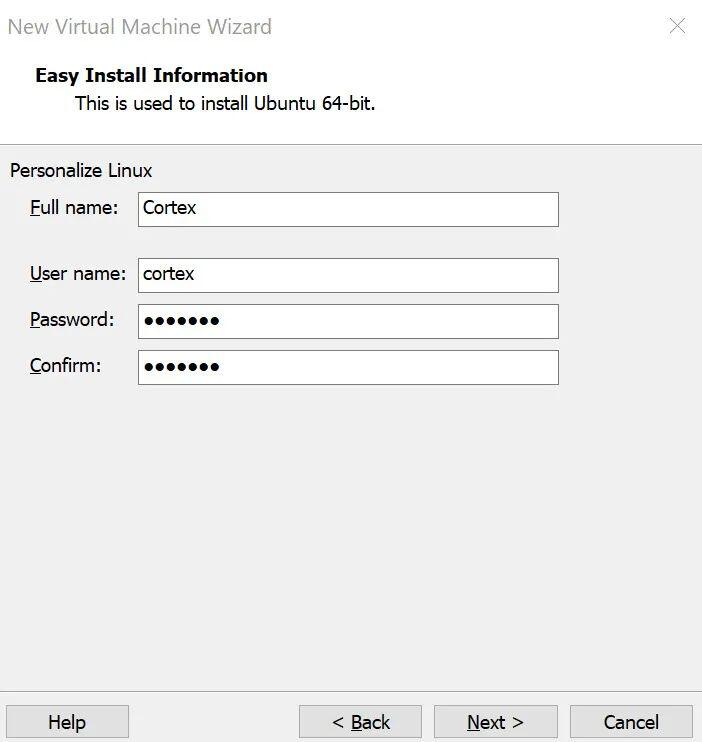Click the "Confirm:" label
Viewport: 702px width, 742px height.
point(66,366)
